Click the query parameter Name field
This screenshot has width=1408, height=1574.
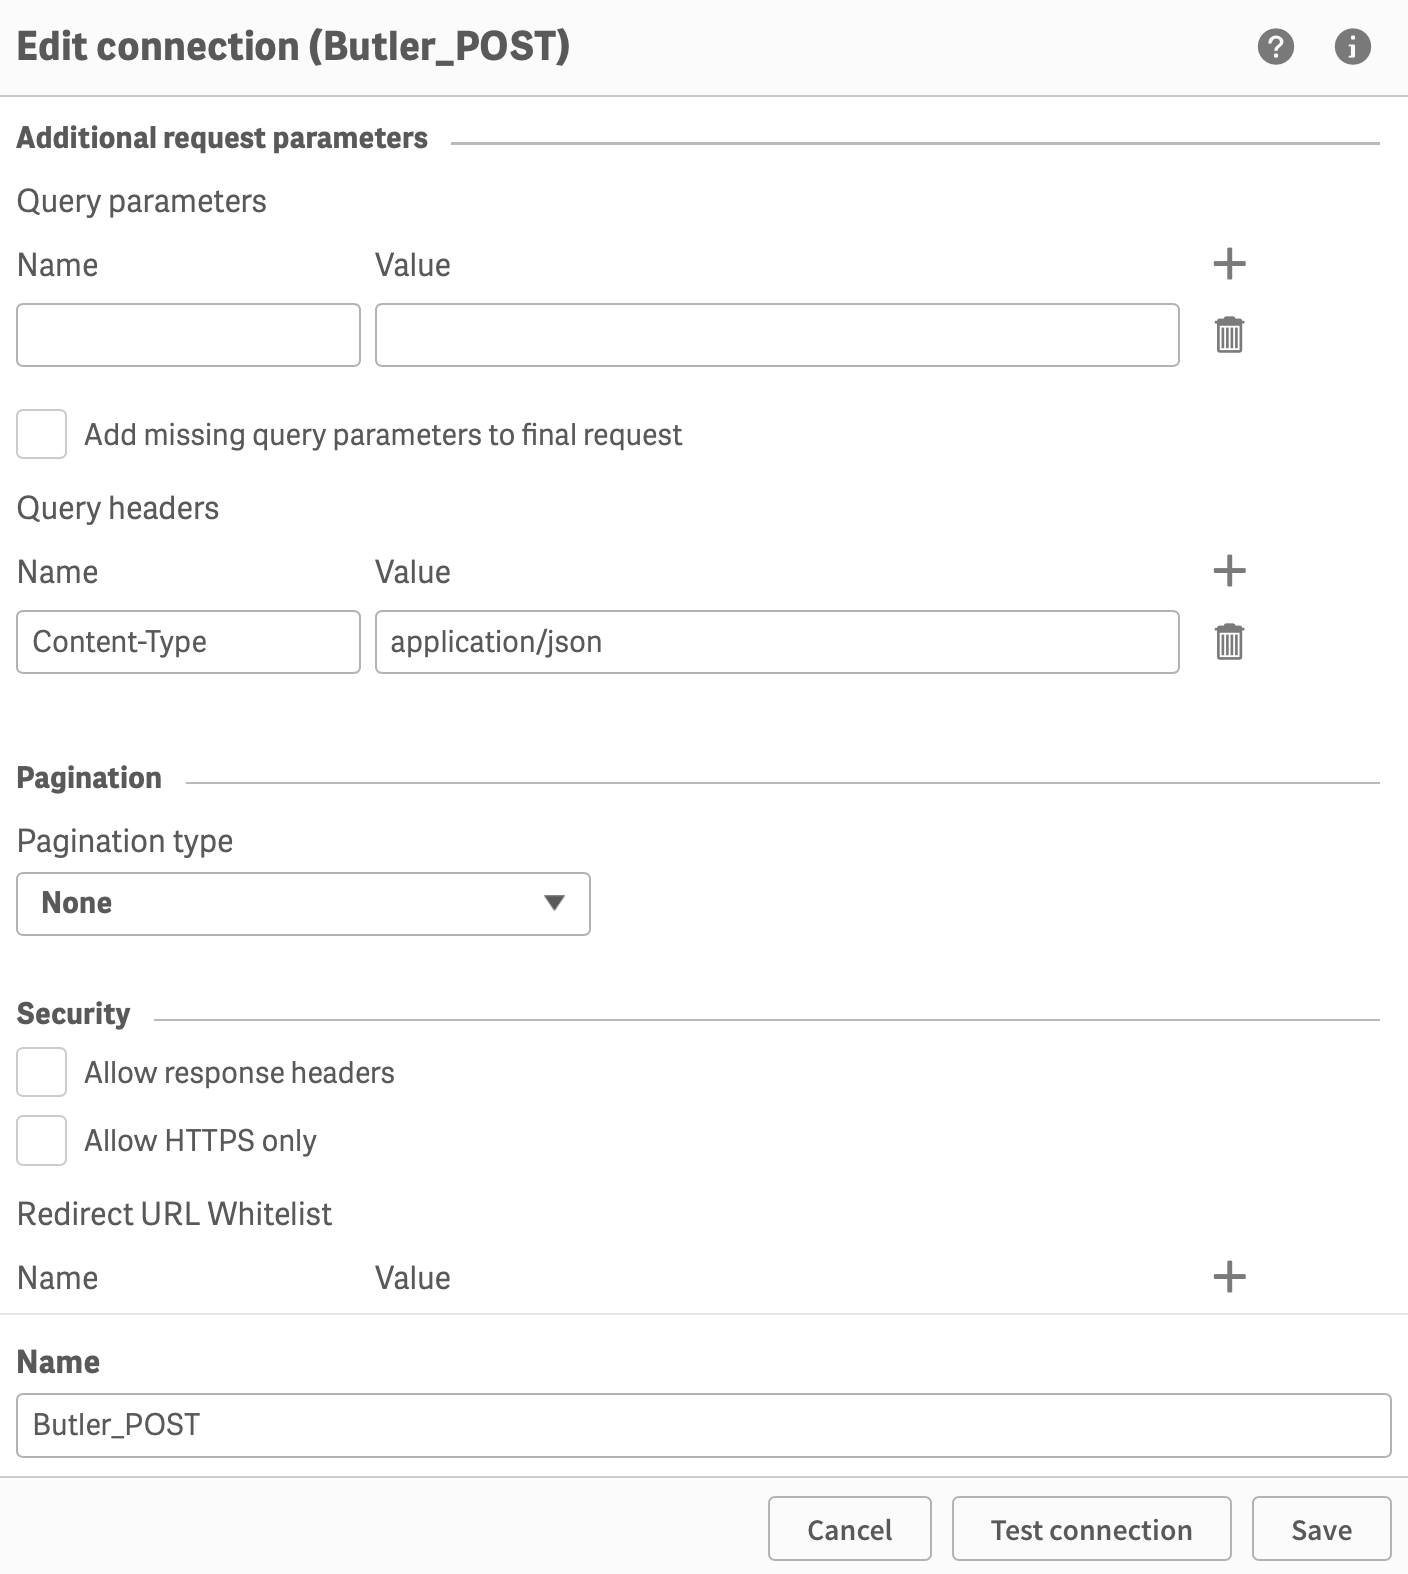click(x=188, y=335)
